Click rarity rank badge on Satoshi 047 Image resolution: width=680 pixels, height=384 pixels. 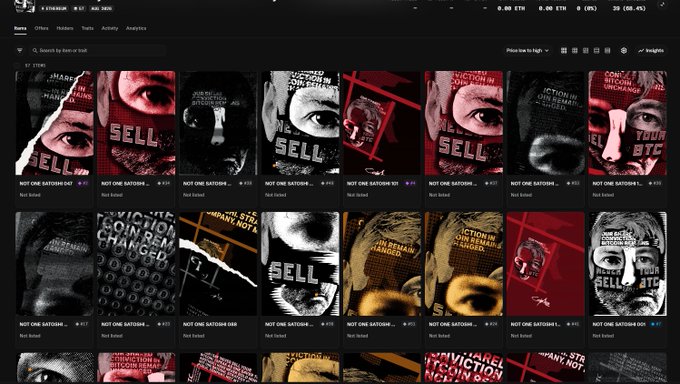pyautogui.click(x=83, y=184)
